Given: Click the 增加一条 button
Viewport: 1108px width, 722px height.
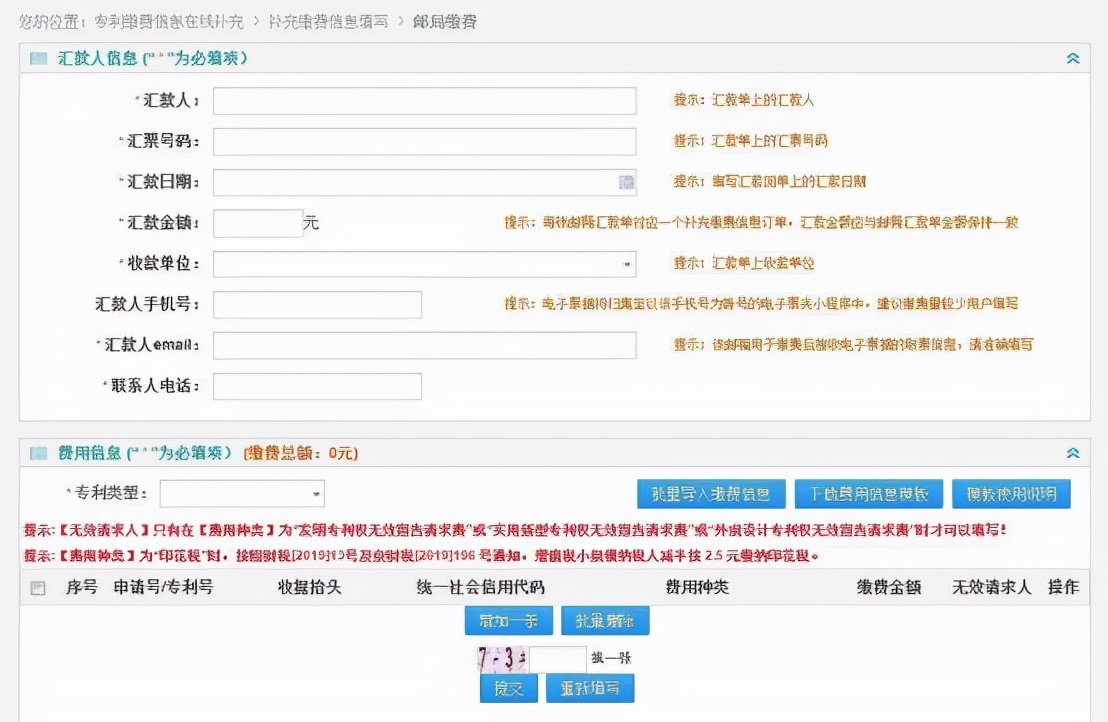Looking at the screenshot, I should coord(508,621).
